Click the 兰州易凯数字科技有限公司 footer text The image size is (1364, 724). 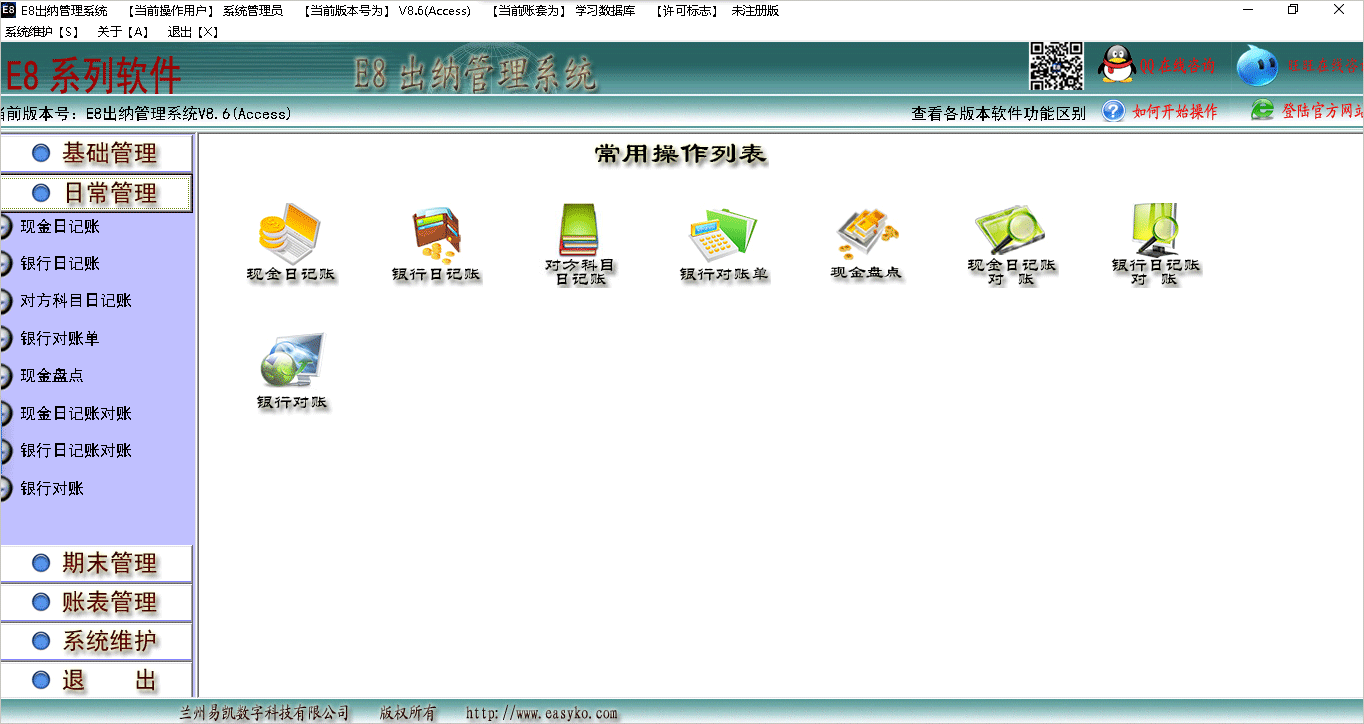[264, 713]
